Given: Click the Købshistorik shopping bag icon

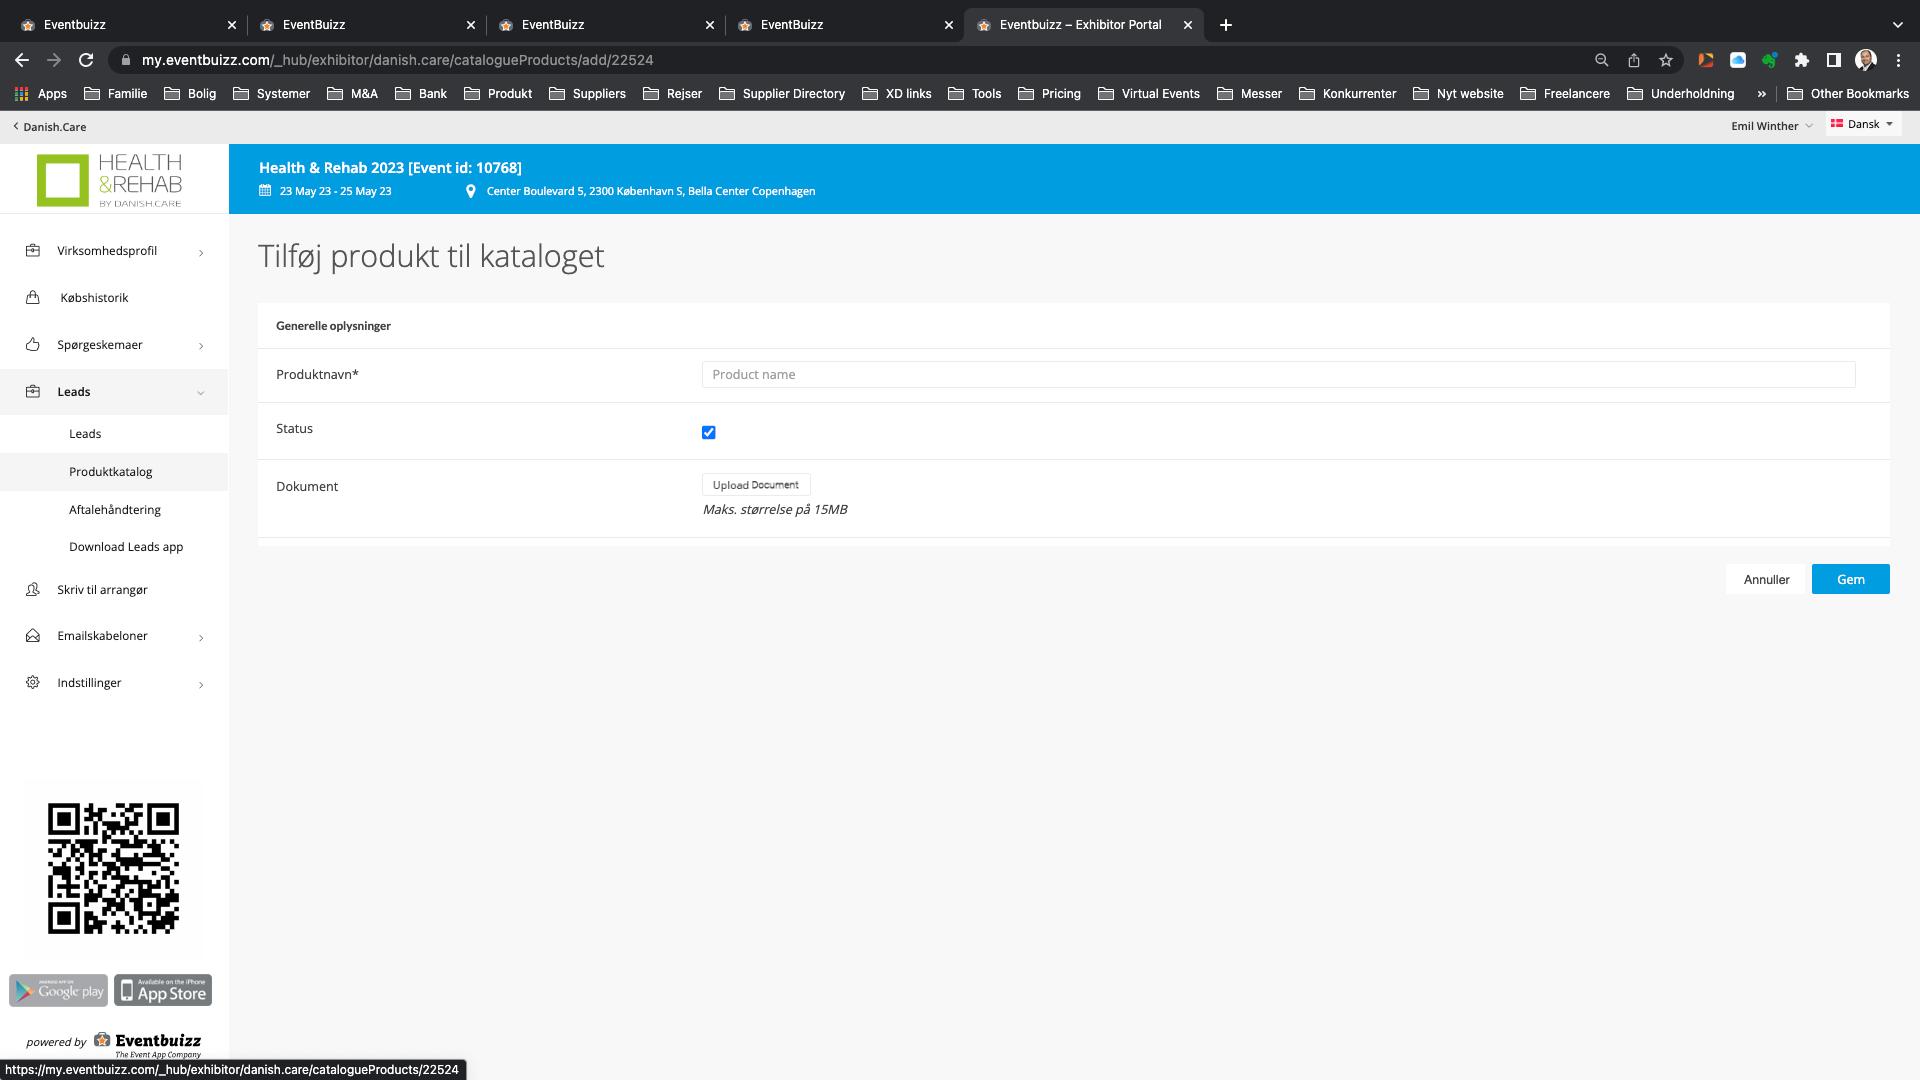Looking at the screenshot, I should click(x=33, y=298).
